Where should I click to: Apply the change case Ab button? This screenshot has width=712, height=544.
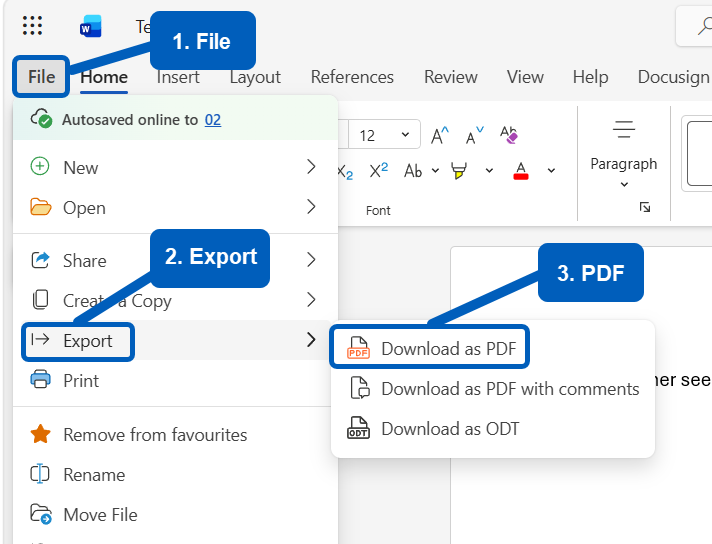tap(413, 171)
